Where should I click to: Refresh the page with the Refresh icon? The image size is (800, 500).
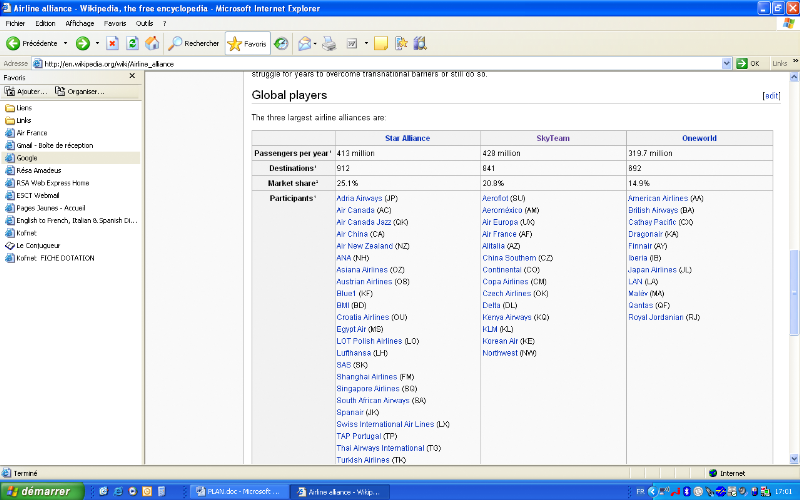pyautogui.click(x=132, y=43)
